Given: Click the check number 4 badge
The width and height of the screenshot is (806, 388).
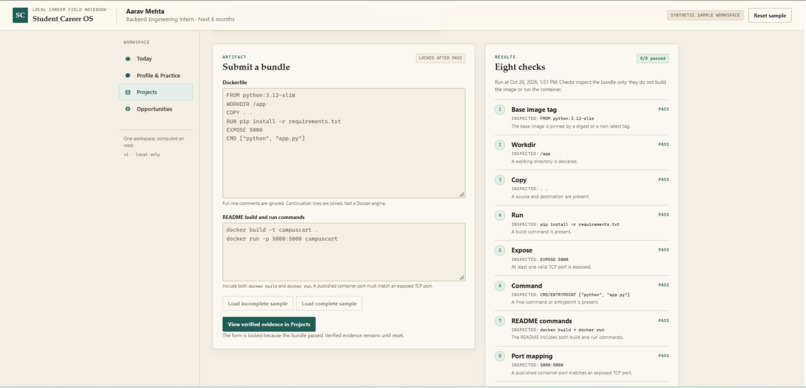Looking at the screenshot, I should pyautogui.click(x=500, y=215).
